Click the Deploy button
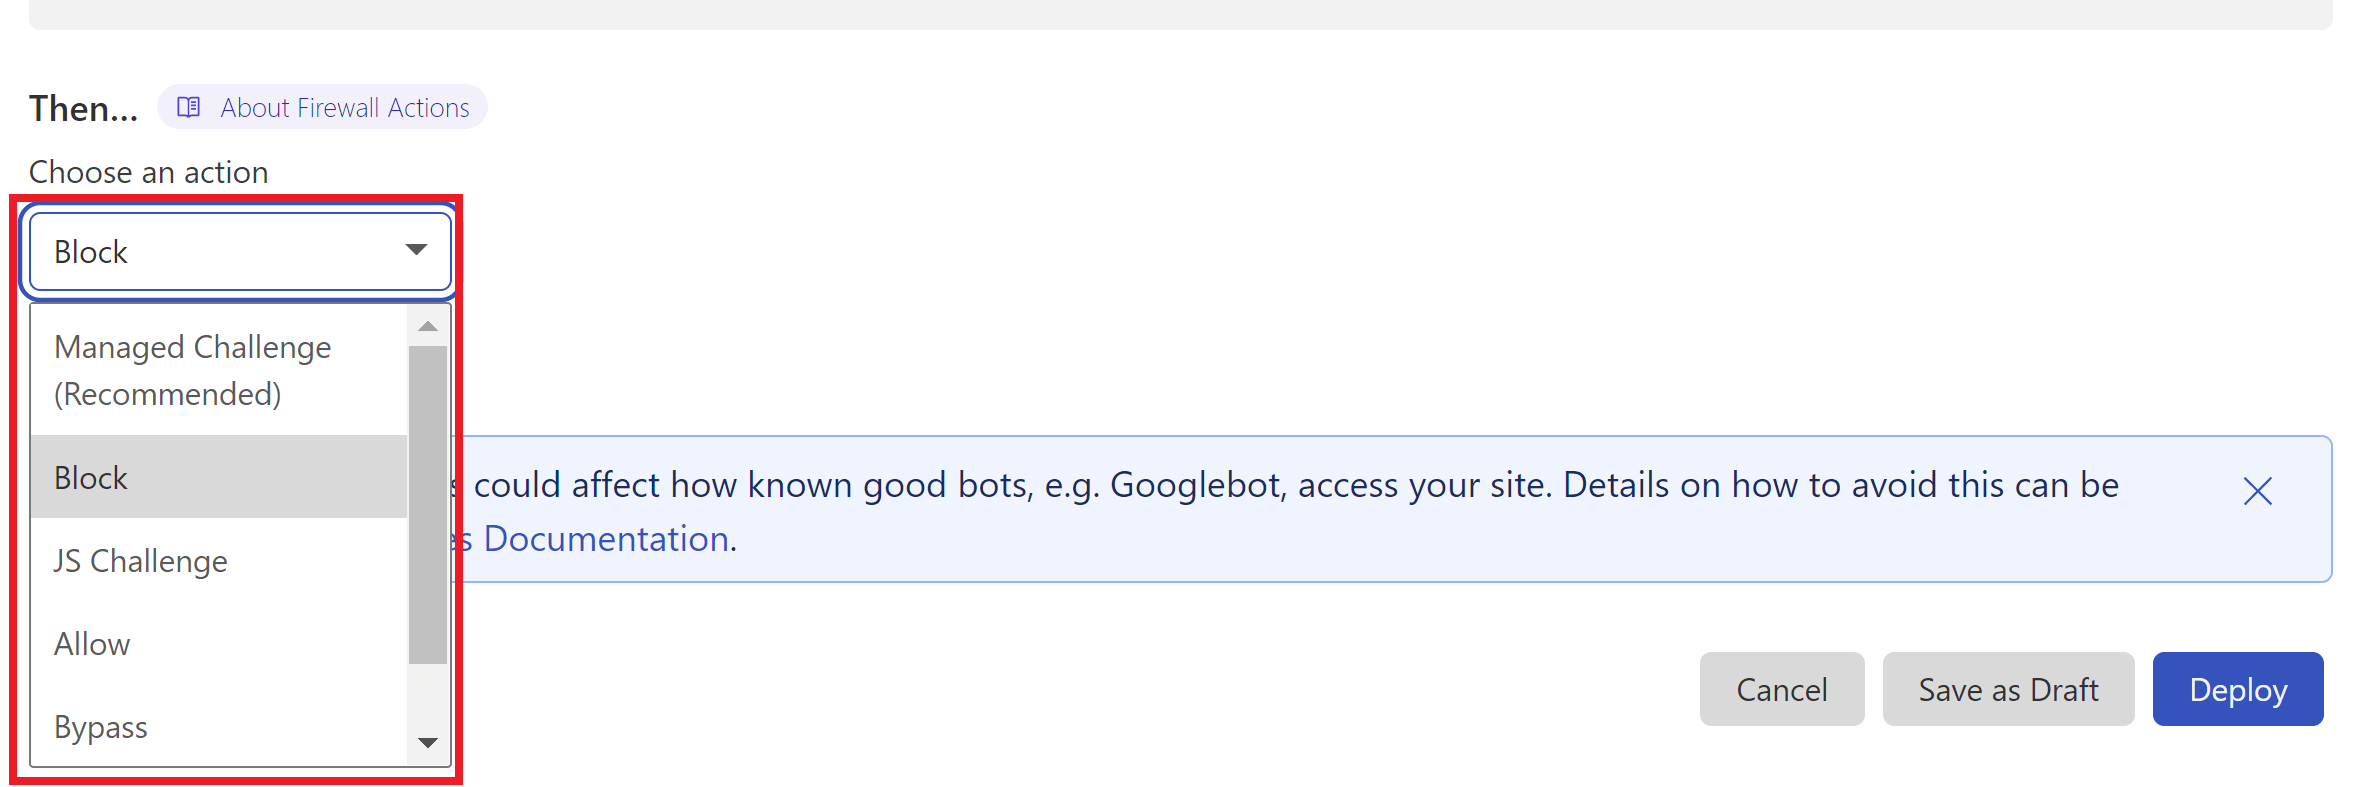Image resolution: width=2358 pixels, height=787 pixels. pyautogui.click(x=2238, y=689)
